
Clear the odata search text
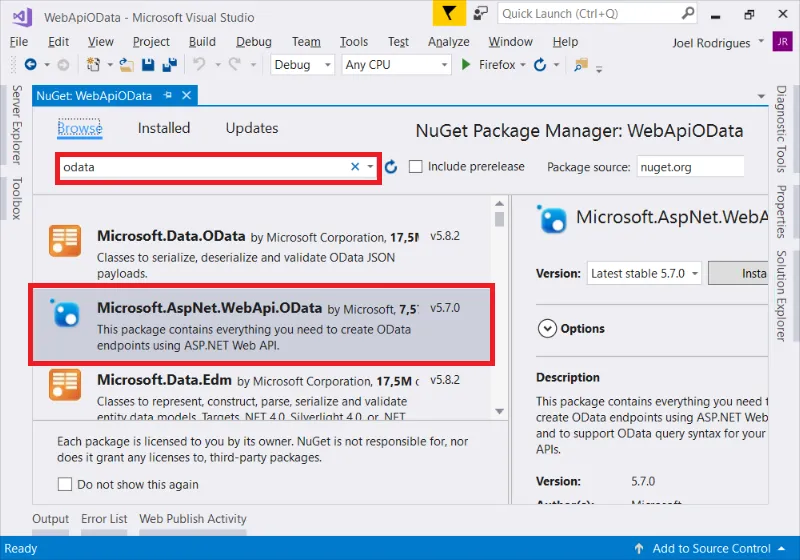355,166
